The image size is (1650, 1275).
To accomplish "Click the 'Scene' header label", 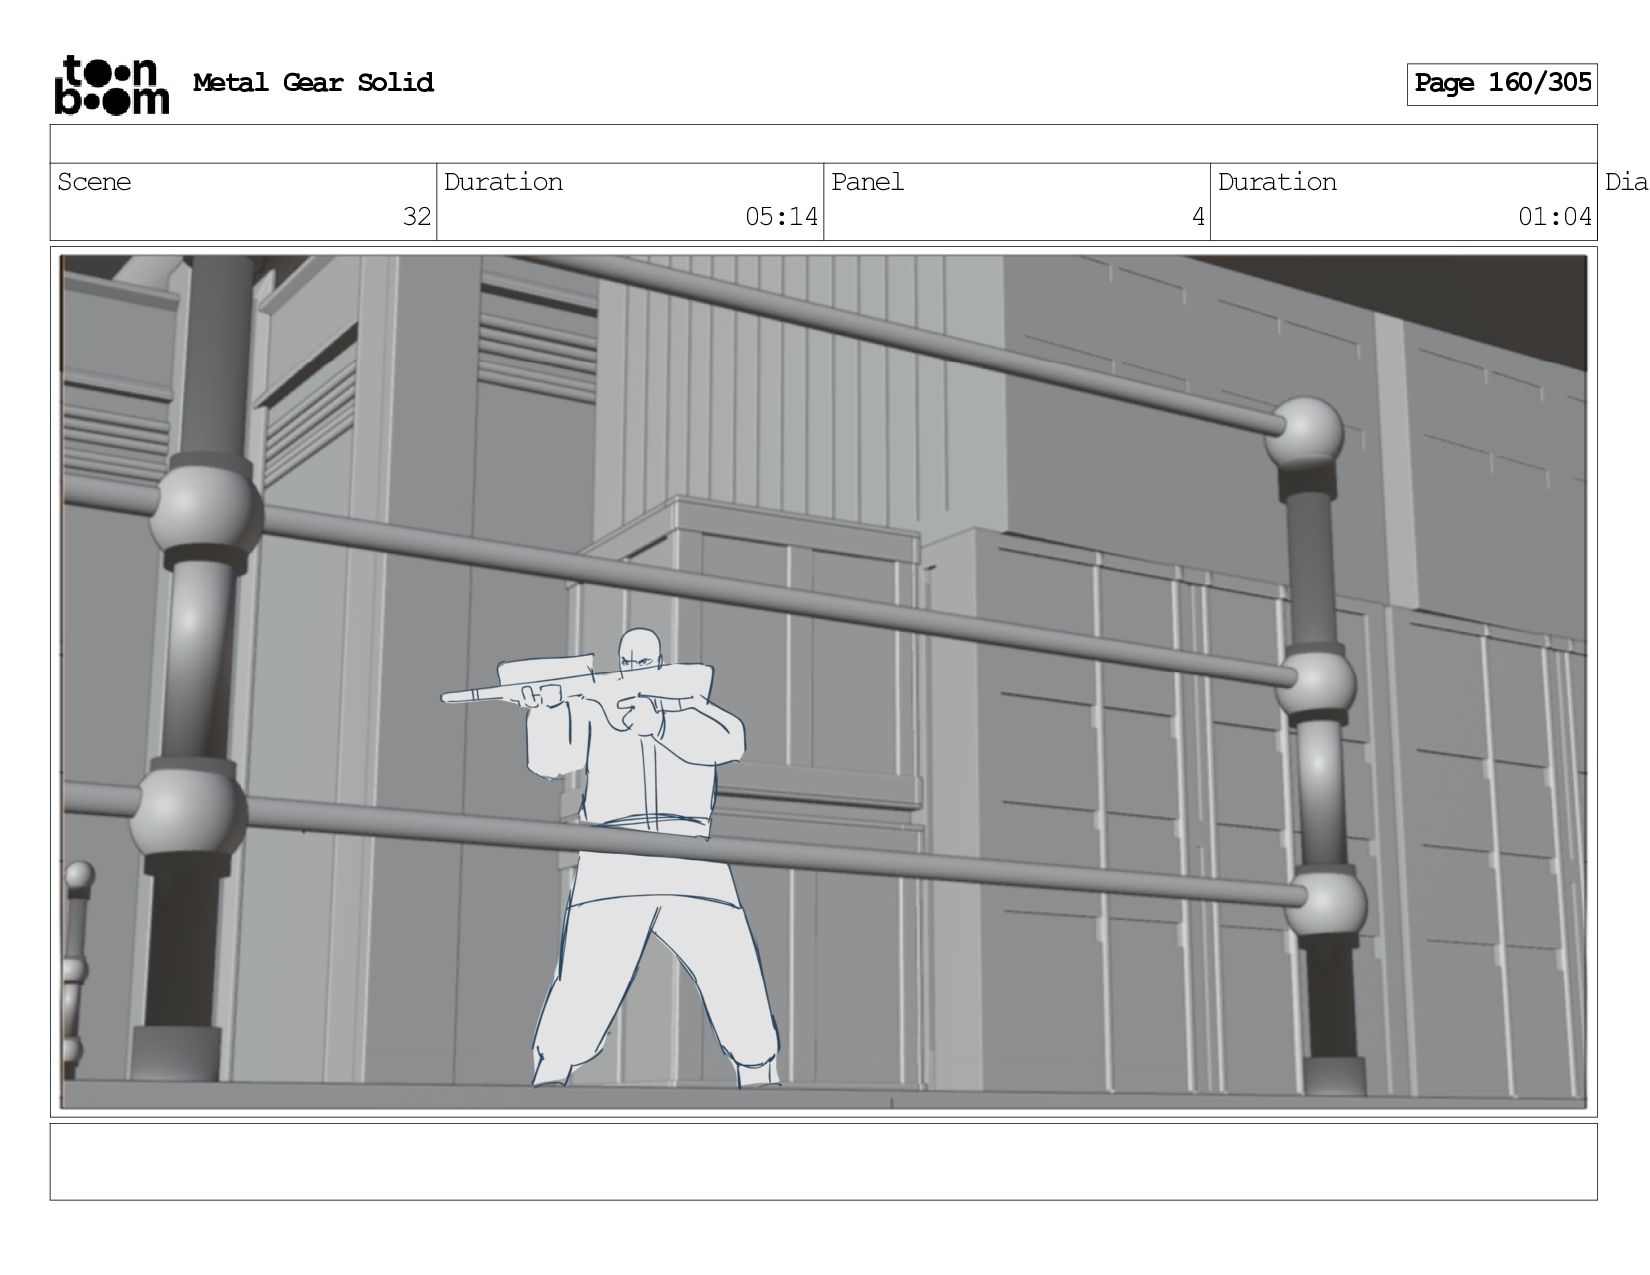I will (x=94, y=182).
